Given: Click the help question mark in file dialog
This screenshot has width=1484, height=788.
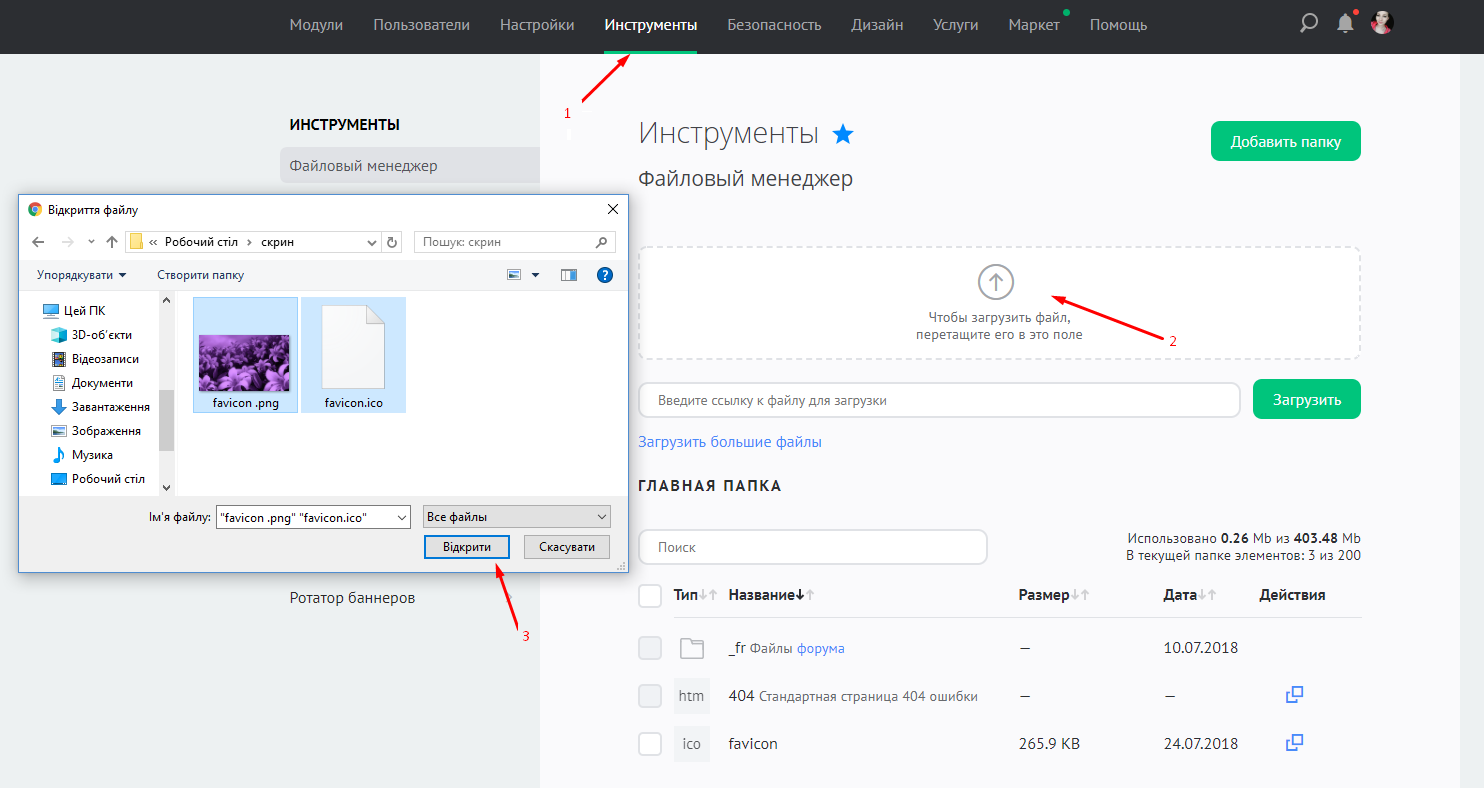Looking at the screenshot, I should 604,275.
